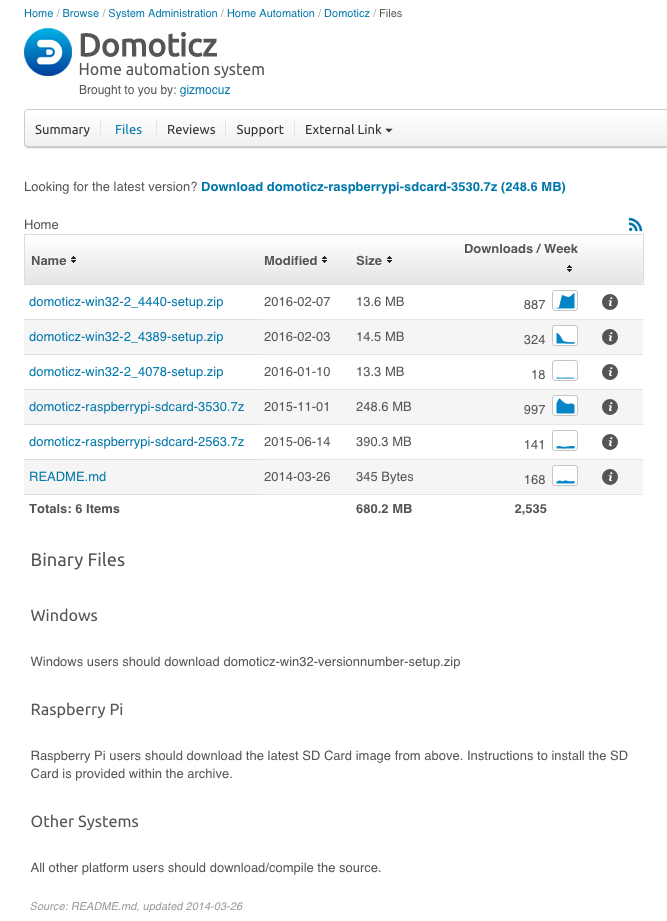Download latest domoticz-raspberrypi-sdcard-3530.7z (248.6 MB) link
667x921 pixels.
point(383,187)
